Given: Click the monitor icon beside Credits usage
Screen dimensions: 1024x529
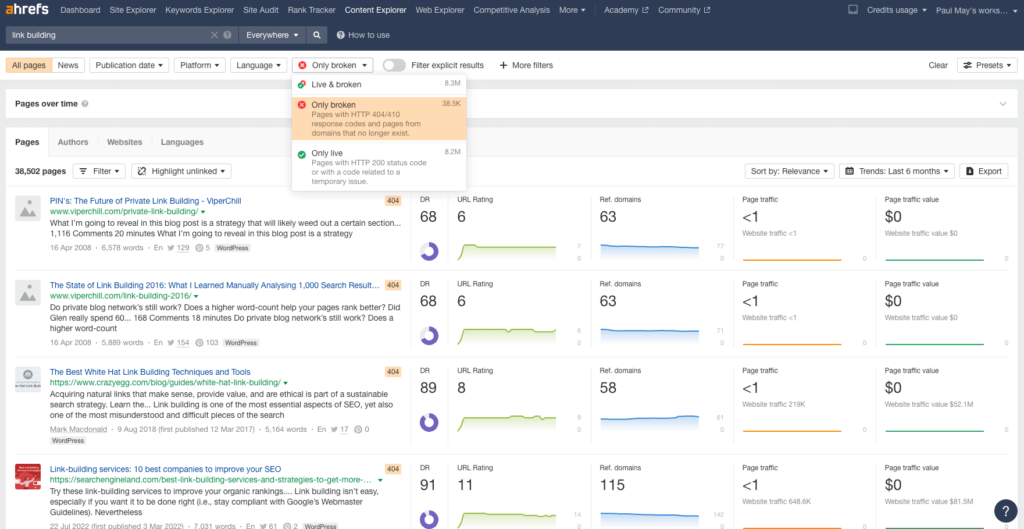Looking at the screenshot, I should 852,10.
